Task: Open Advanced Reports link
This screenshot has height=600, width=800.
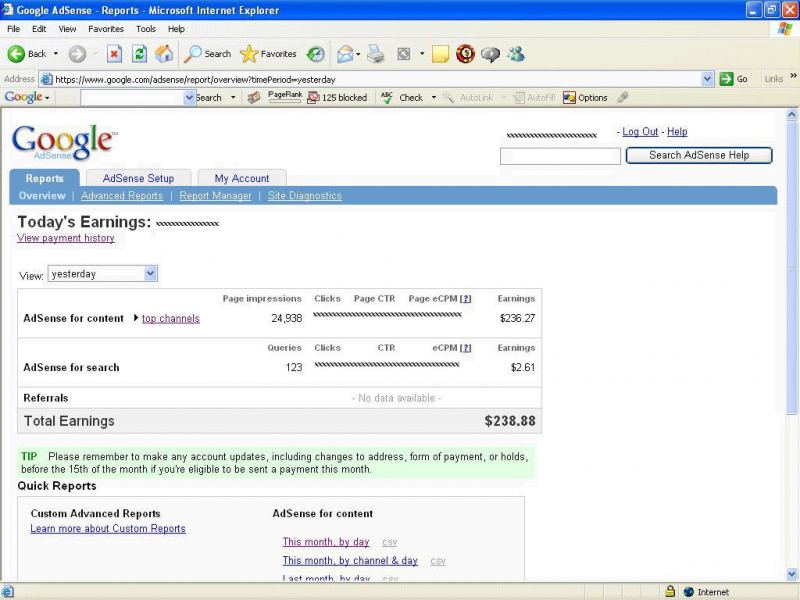Action: 121,195
